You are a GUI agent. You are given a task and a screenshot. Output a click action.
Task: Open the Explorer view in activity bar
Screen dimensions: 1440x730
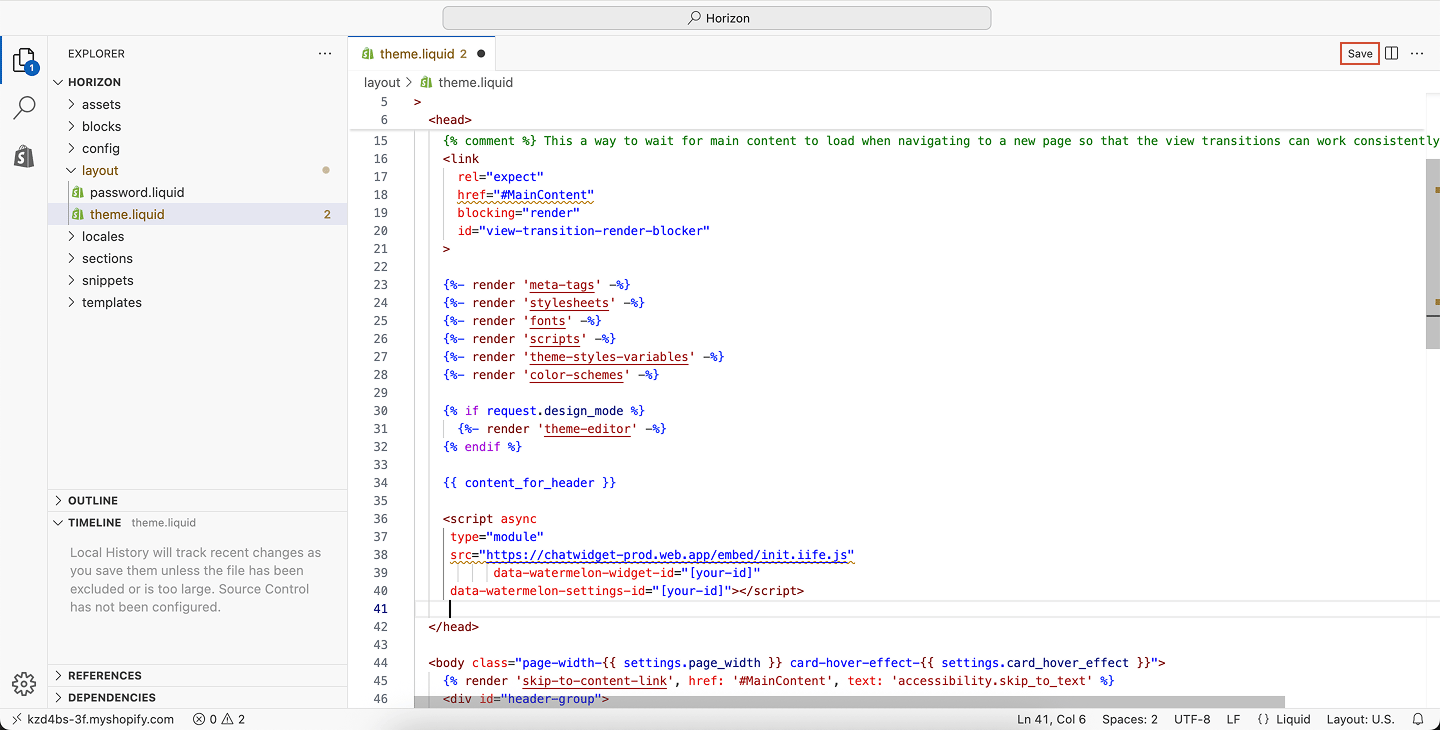click(x=24, y=62)
